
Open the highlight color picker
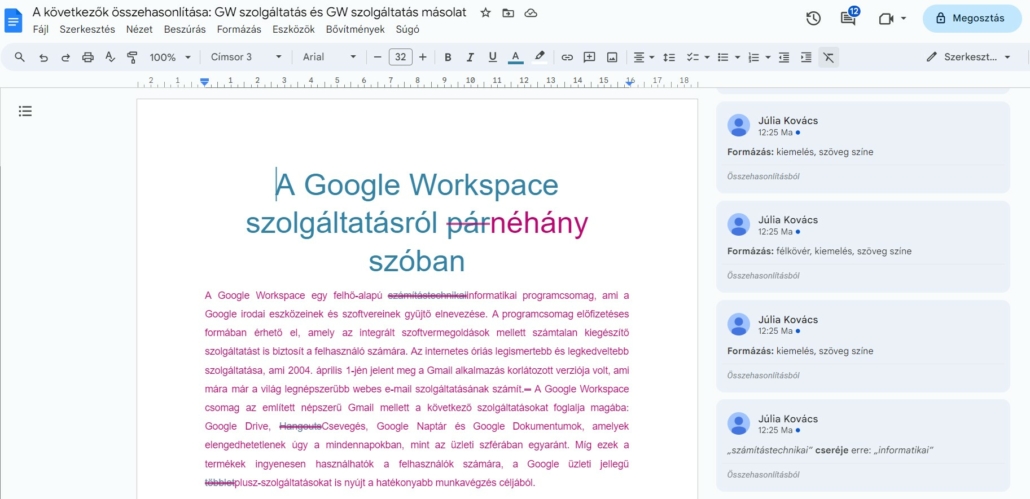pyautogui.click(x=540, y=57)
